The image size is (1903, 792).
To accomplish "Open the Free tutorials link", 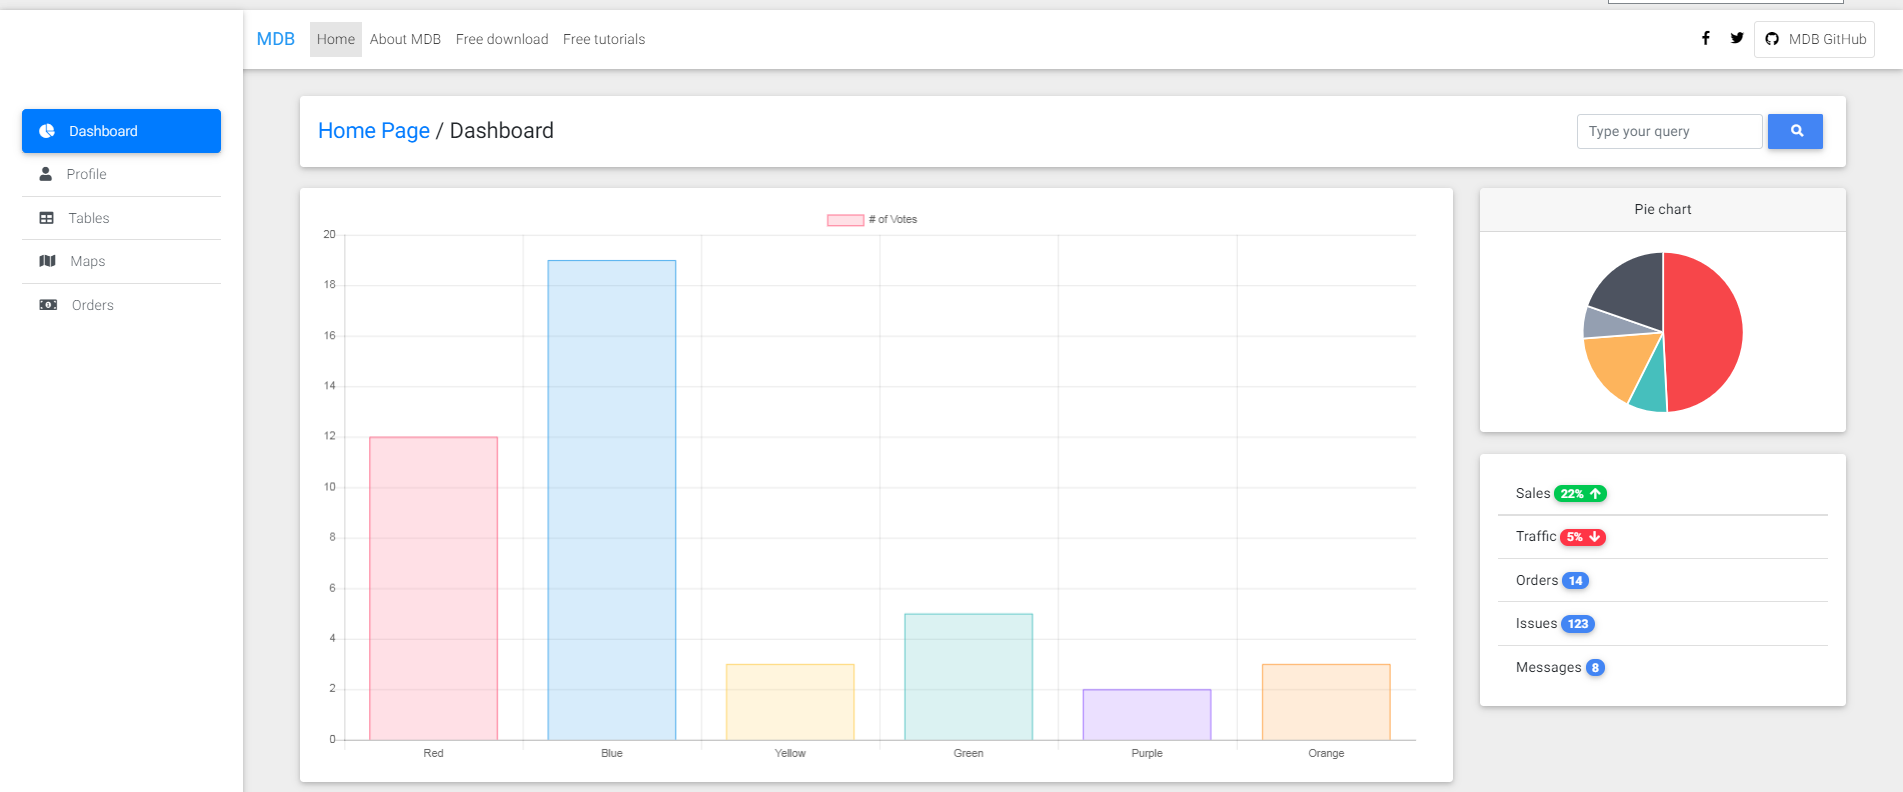I will [604, 39].
